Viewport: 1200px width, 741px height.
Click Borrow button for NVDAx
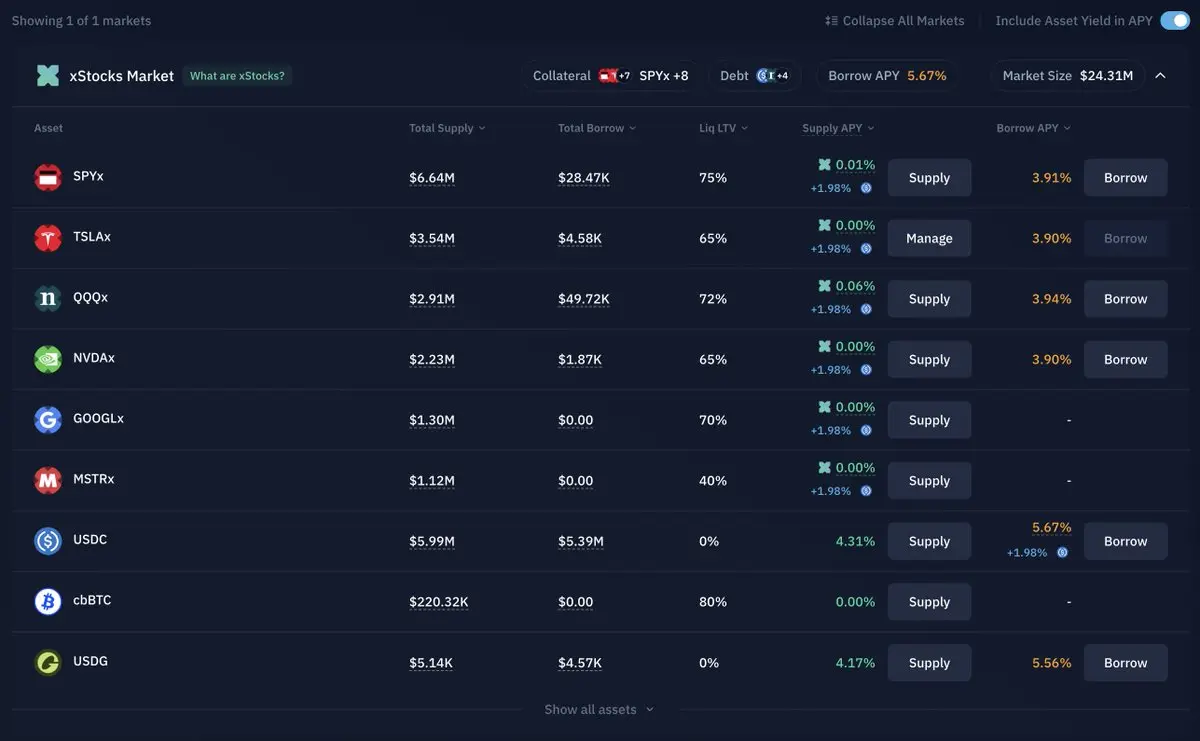coord(1125,359)
